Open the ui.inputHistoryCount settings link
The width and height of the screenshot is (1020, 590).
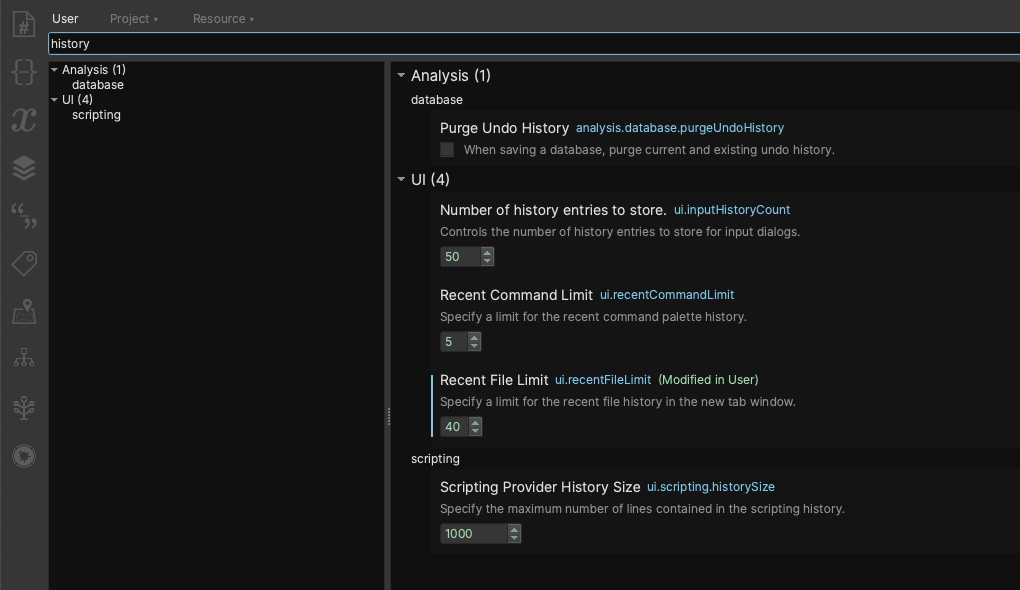732,210
